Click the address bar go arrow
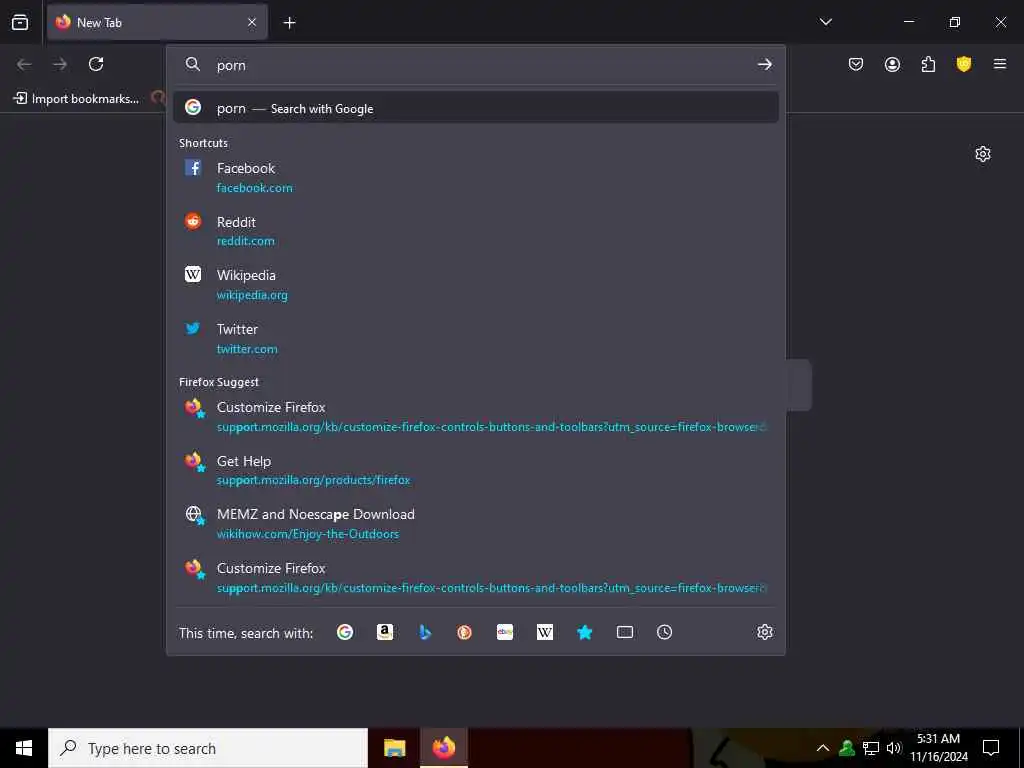Screen dimensions: 1024x768 [x=764, y=65]
